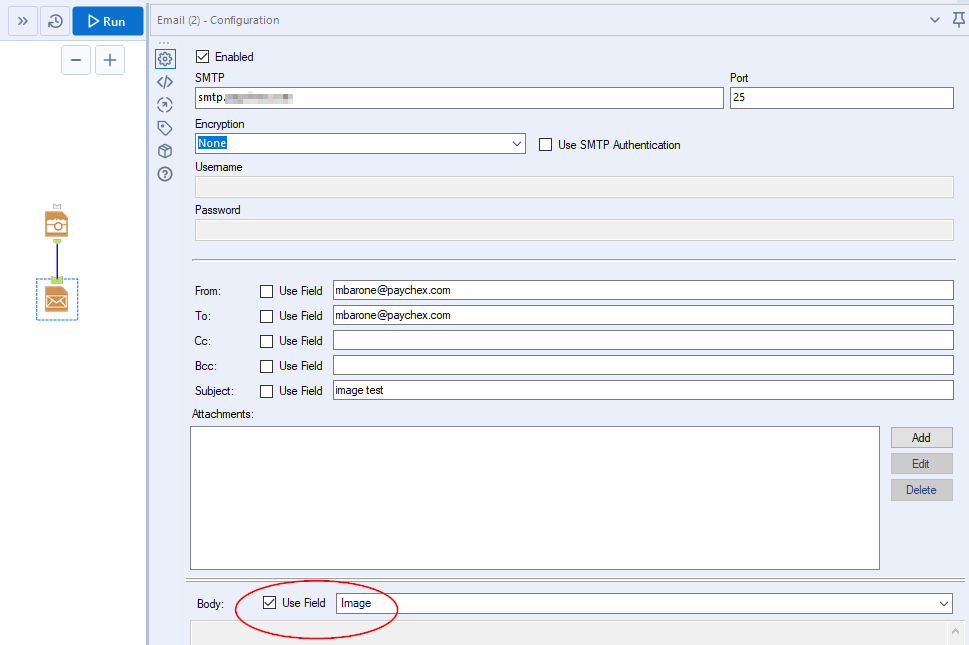This screenshot has height=645, width=969.
Task: Select the Image tool on canvas
Action: pos(56,224)
